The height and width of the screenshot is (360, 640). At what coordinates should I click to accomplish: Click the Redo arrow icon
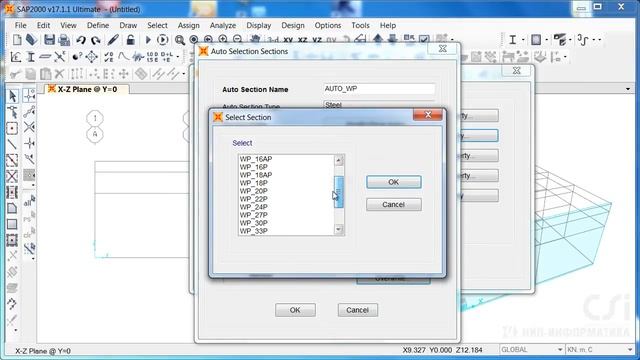(x=96, y=40)
